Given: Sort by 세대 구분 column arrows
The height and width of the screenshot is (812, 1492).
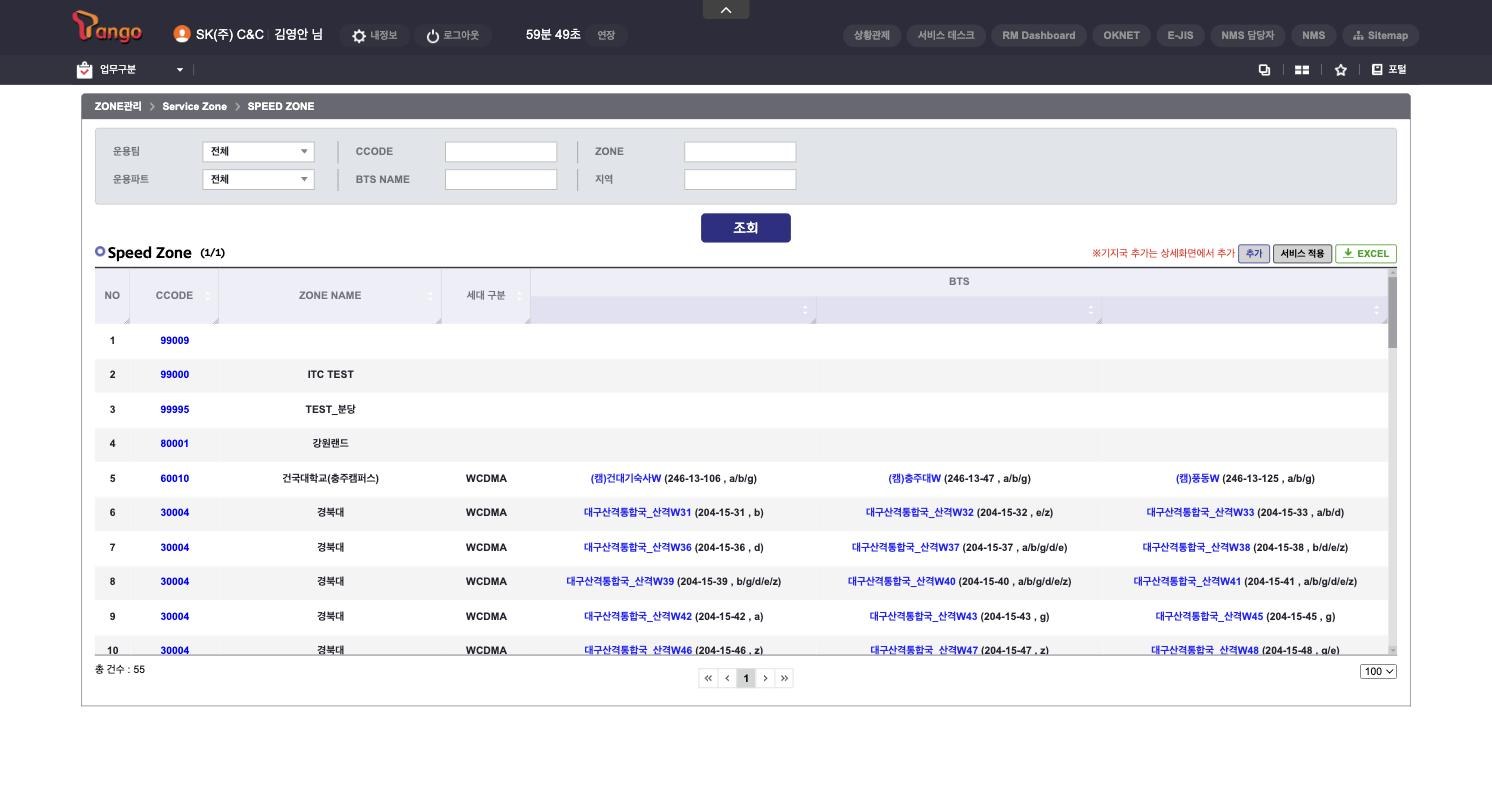Looking at the screenshot, I should (519, 296).
